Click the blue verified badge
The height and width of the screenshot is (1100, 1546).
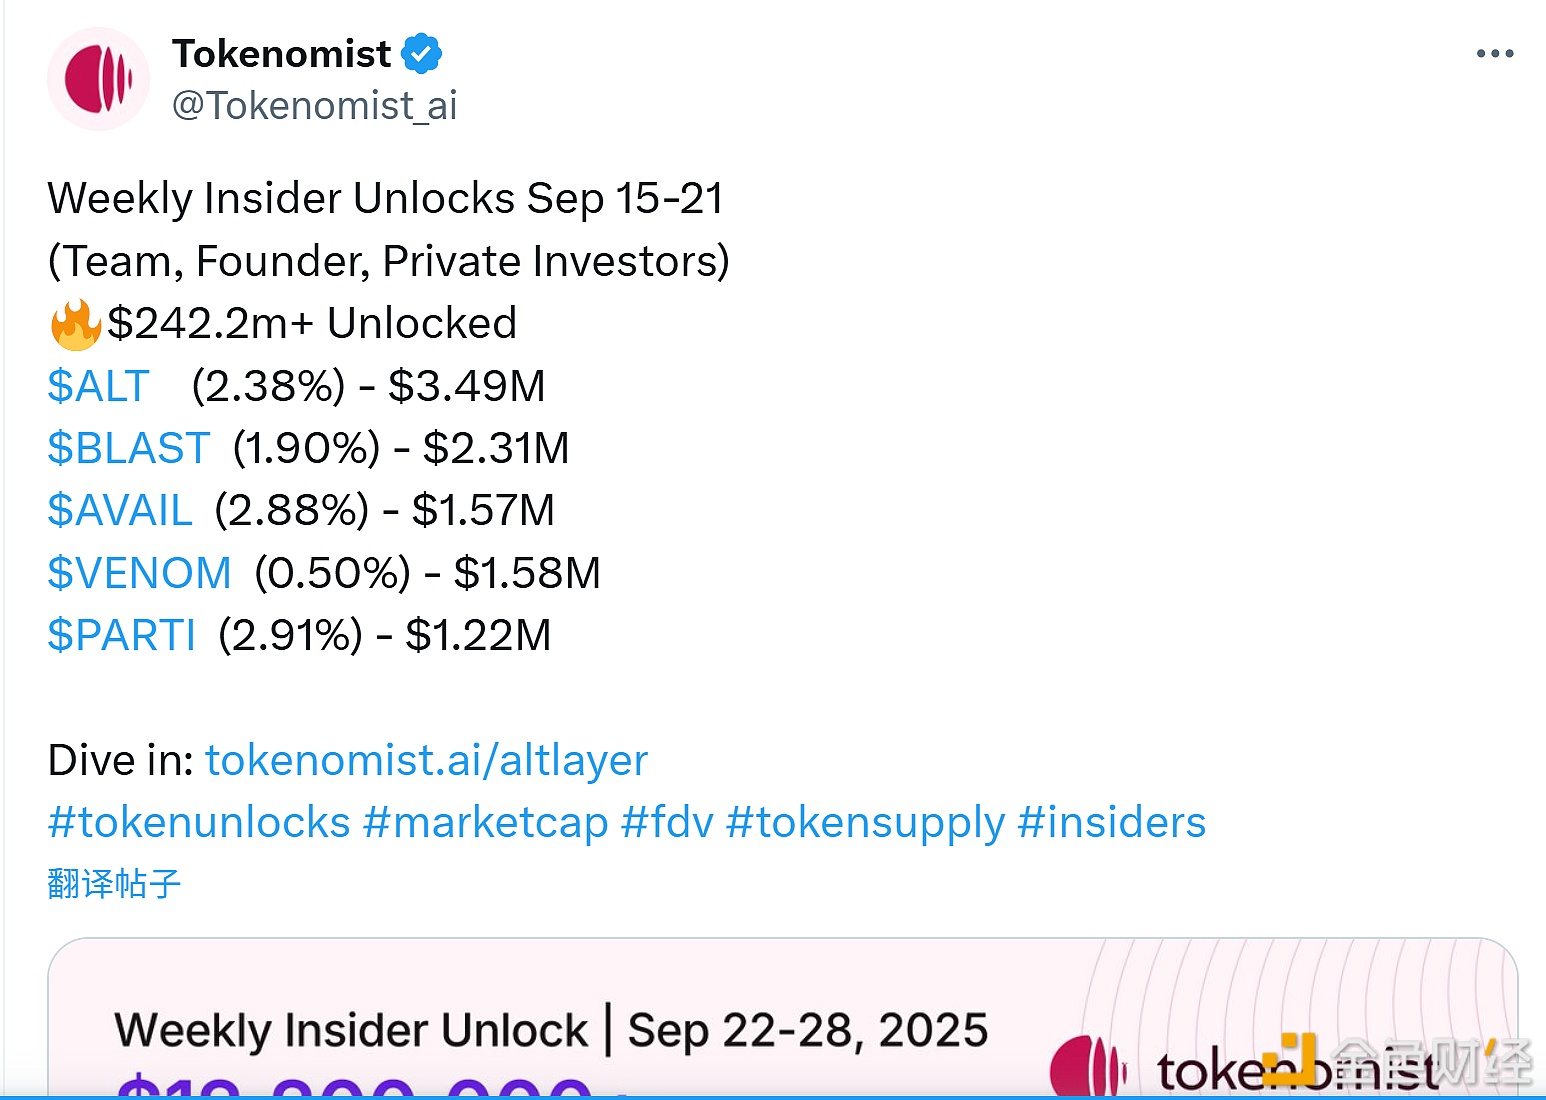(x=422, y=54)
